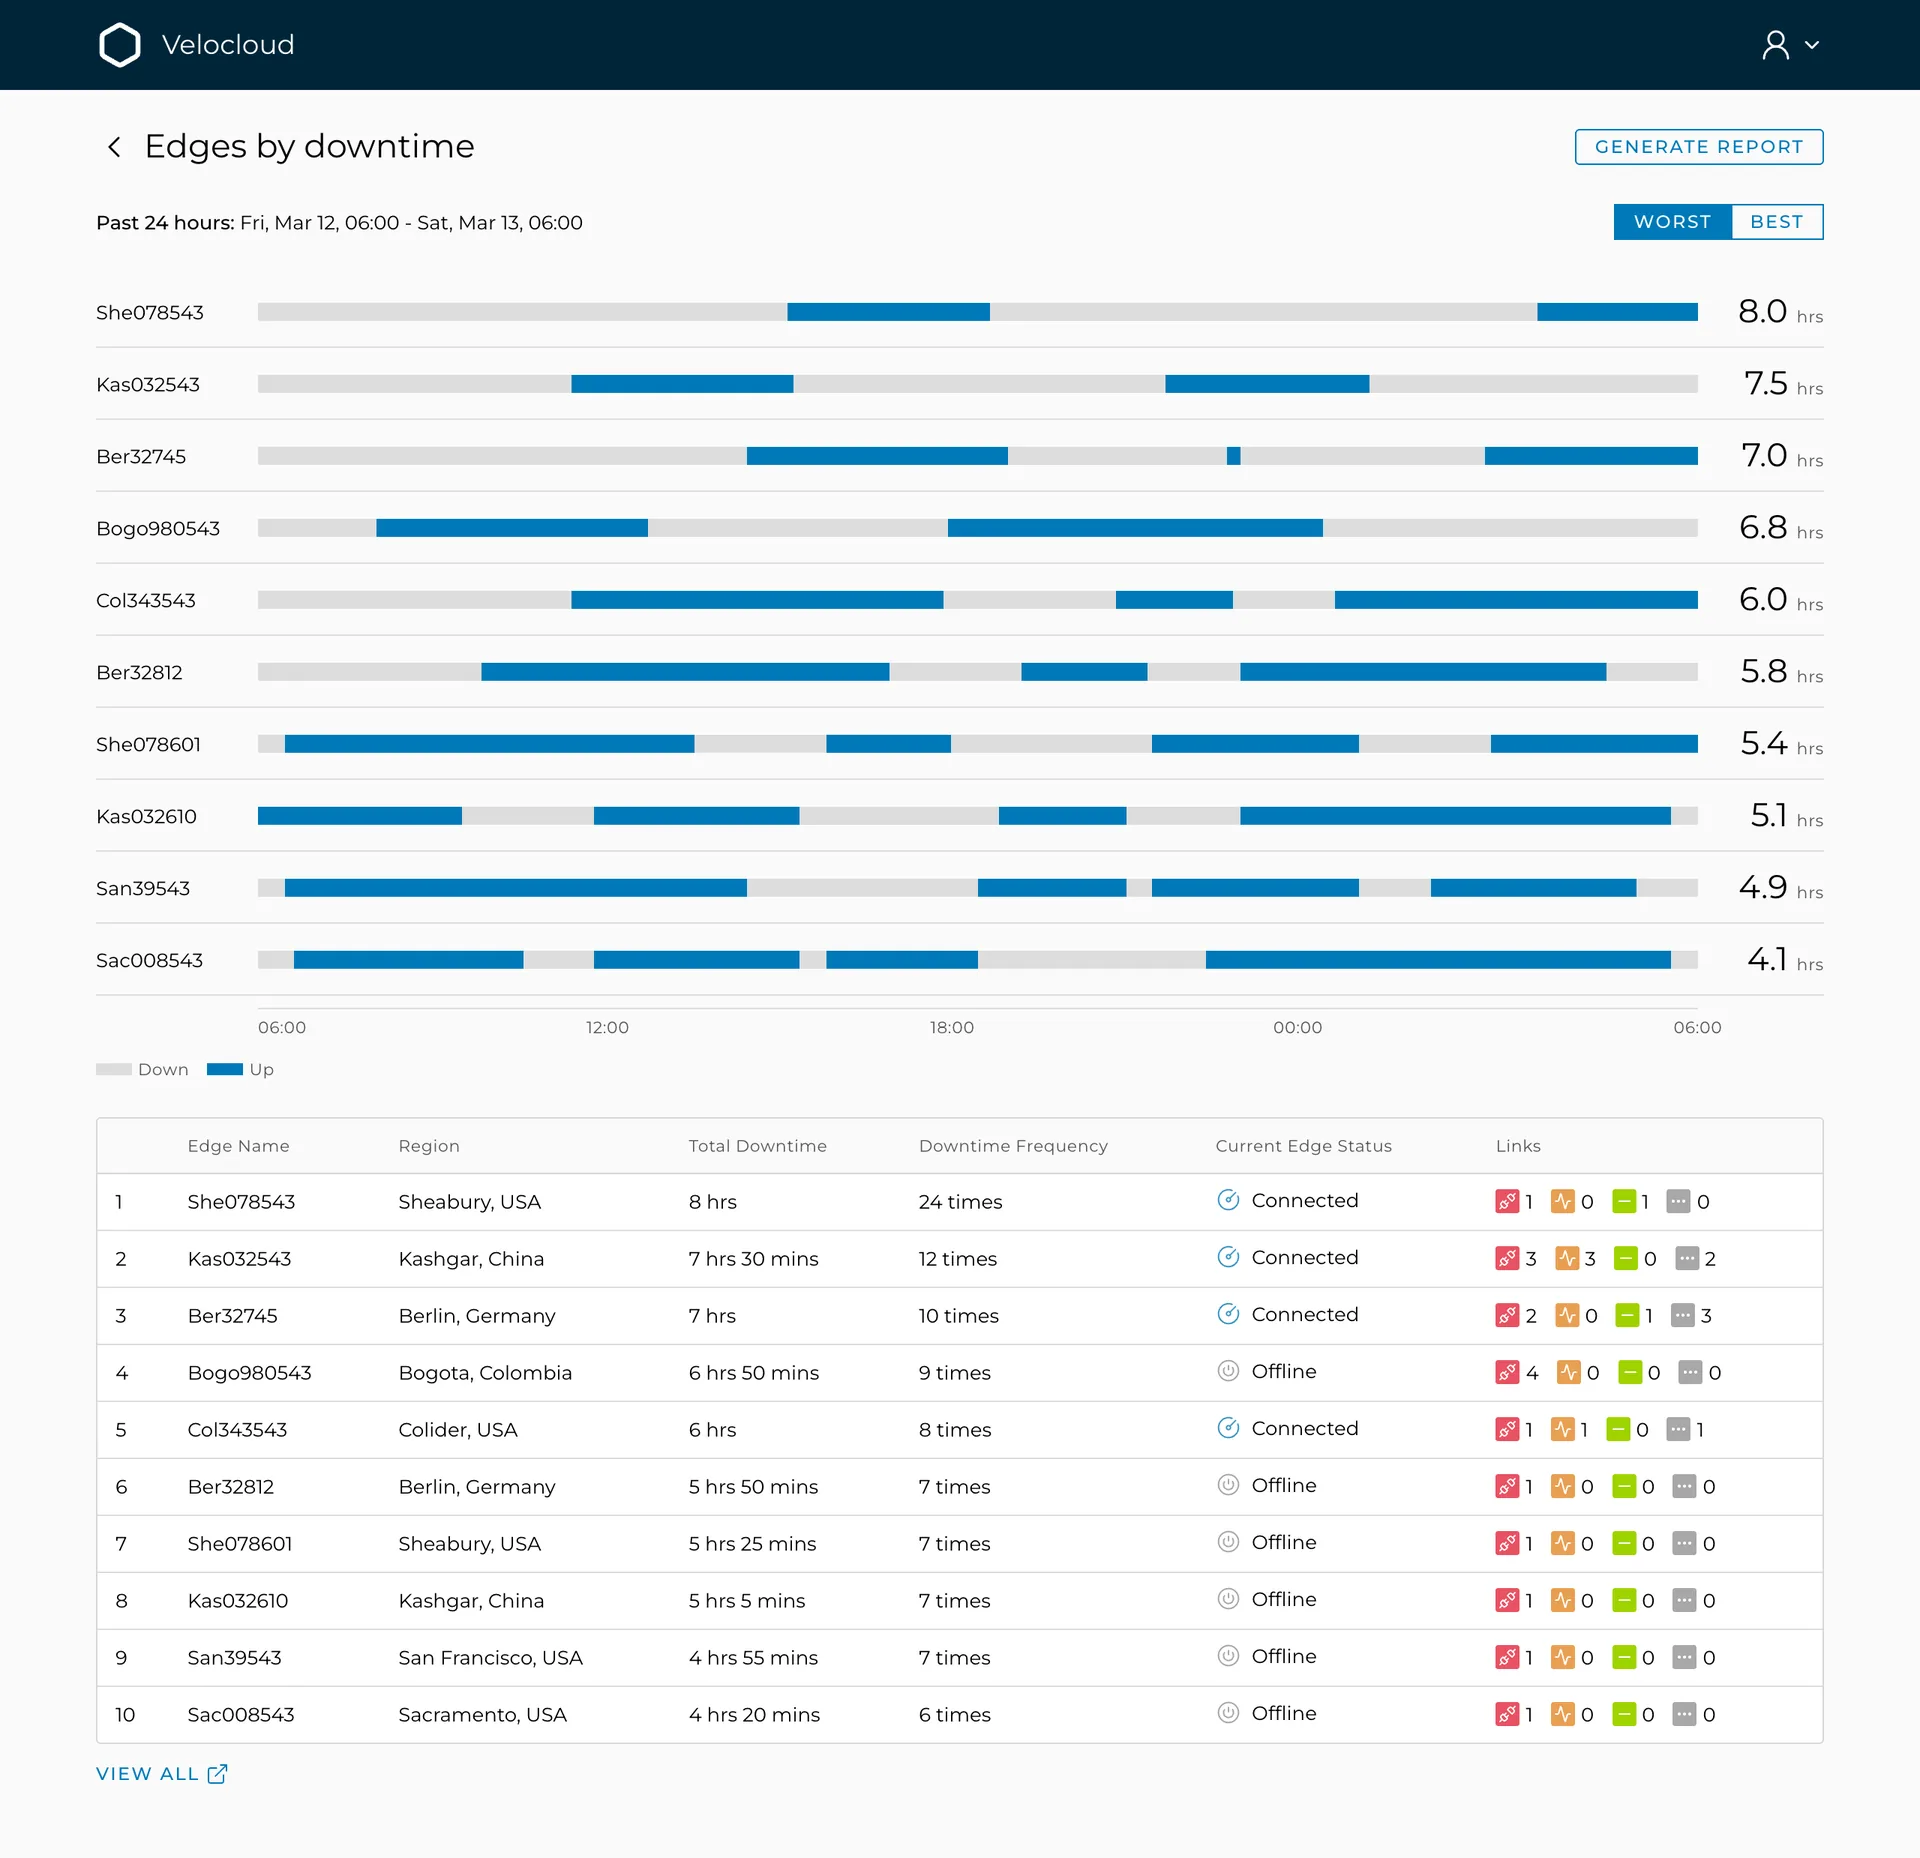Switch to the Best view
This screenshot has width=1920, height=1858.
(x=1776, y=222)
